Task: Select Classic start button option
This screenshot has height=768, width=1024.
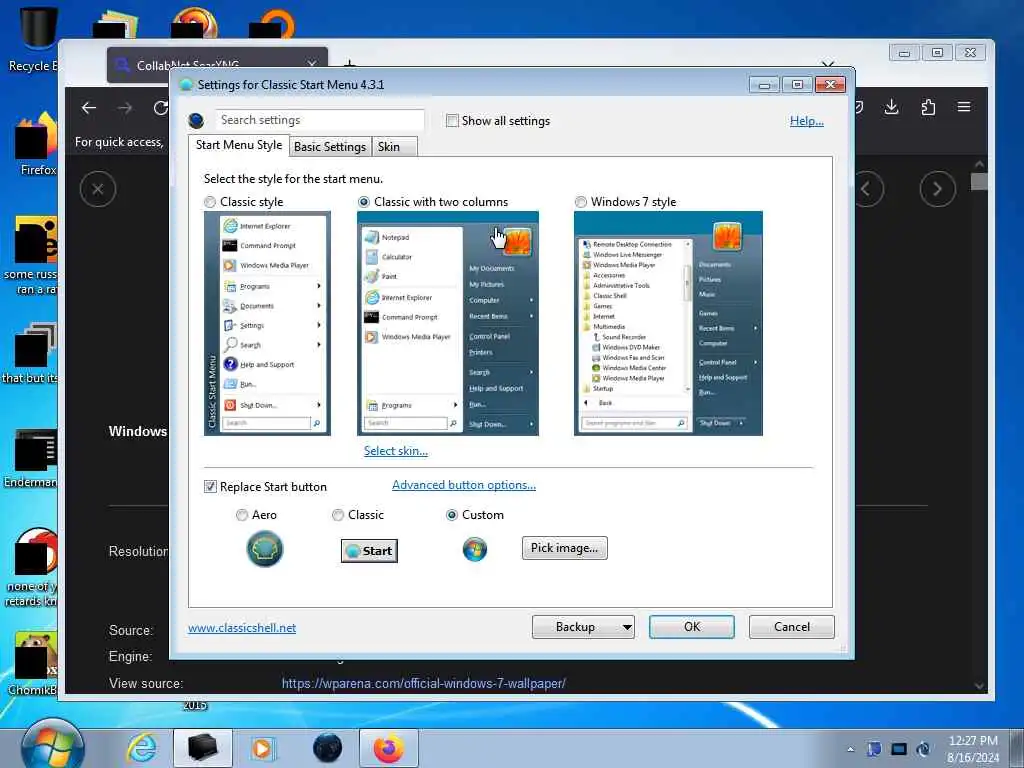Action: point(338,515)
